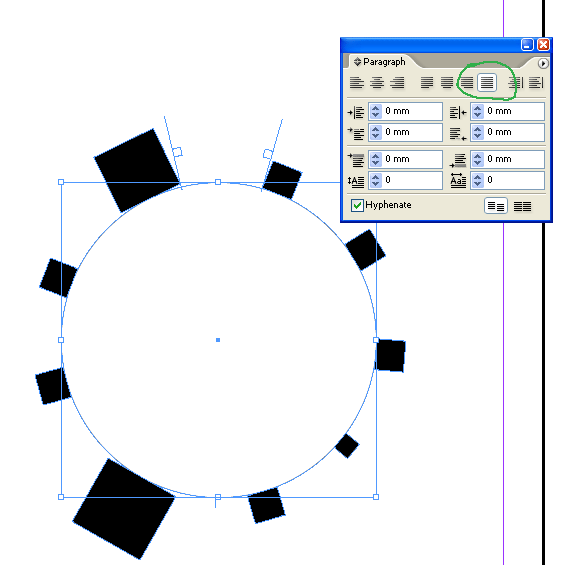This screenshot has height=565, width=569.
Task: Toggle the Hyphenate checkbox
Action: tap(357, 205)
